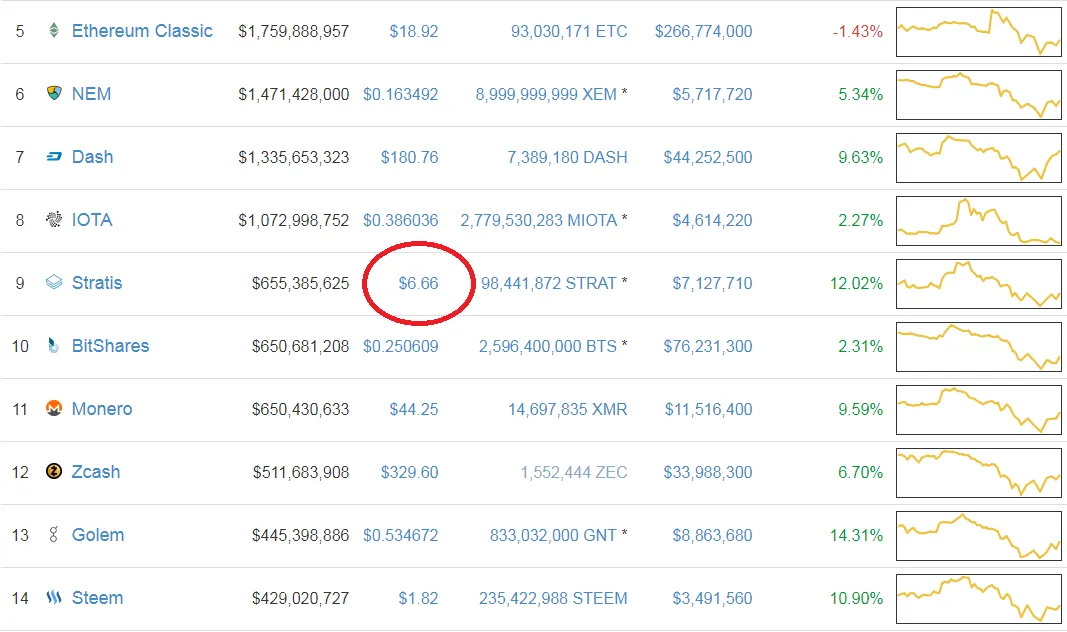
Task: Click Steem price $1.82
Action: point(418,598)
